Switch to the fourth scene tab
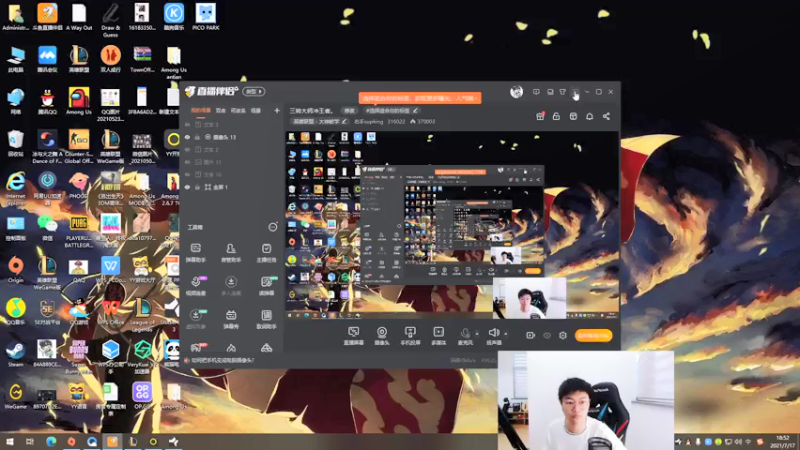 coord(256,110)
